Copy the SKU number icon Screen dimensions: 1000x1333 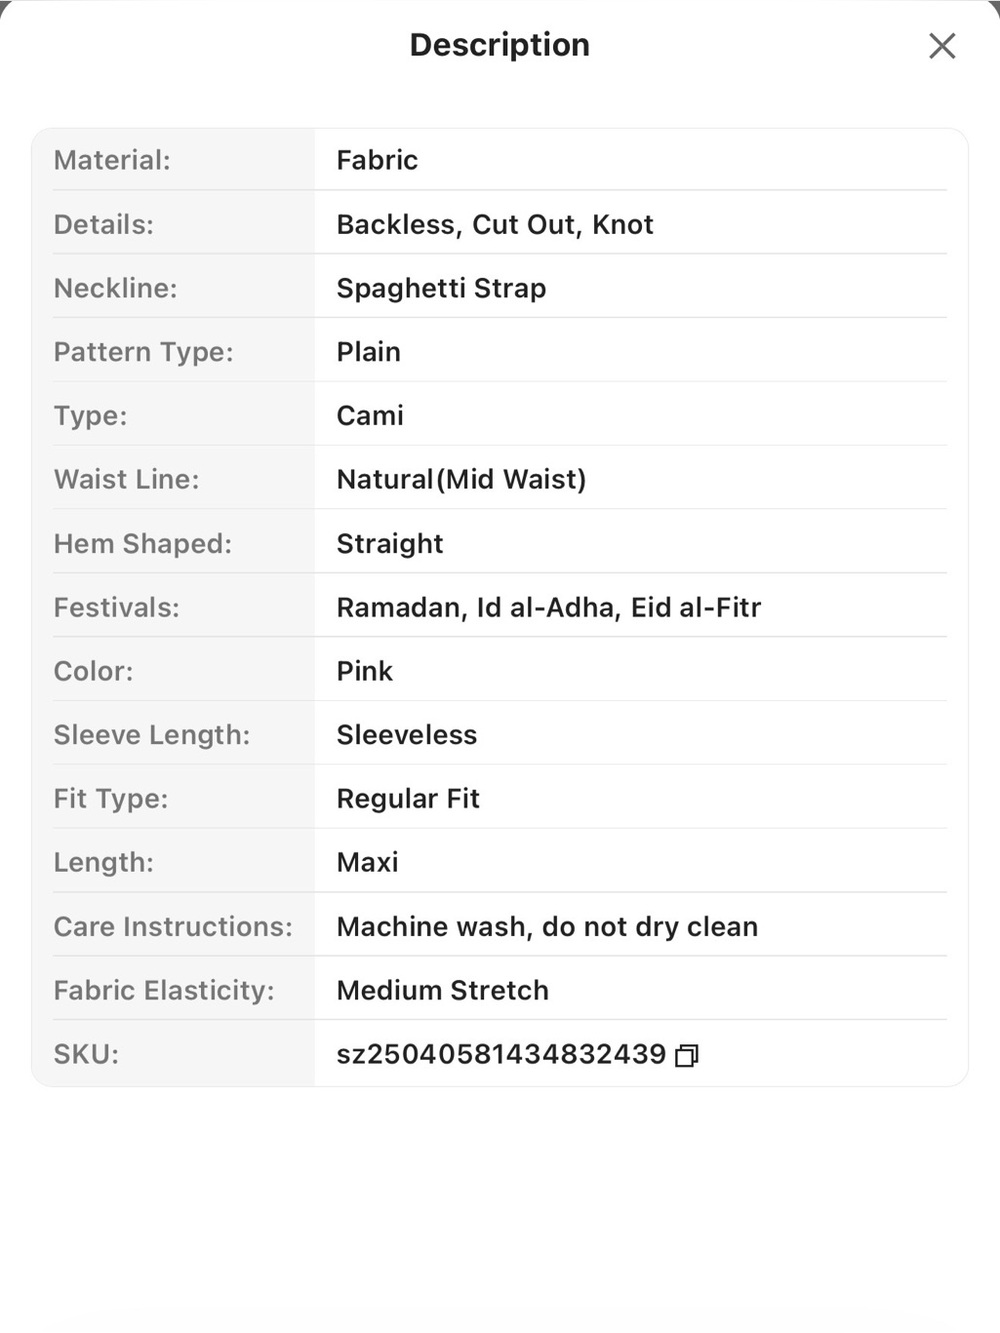coord(687,1055)
